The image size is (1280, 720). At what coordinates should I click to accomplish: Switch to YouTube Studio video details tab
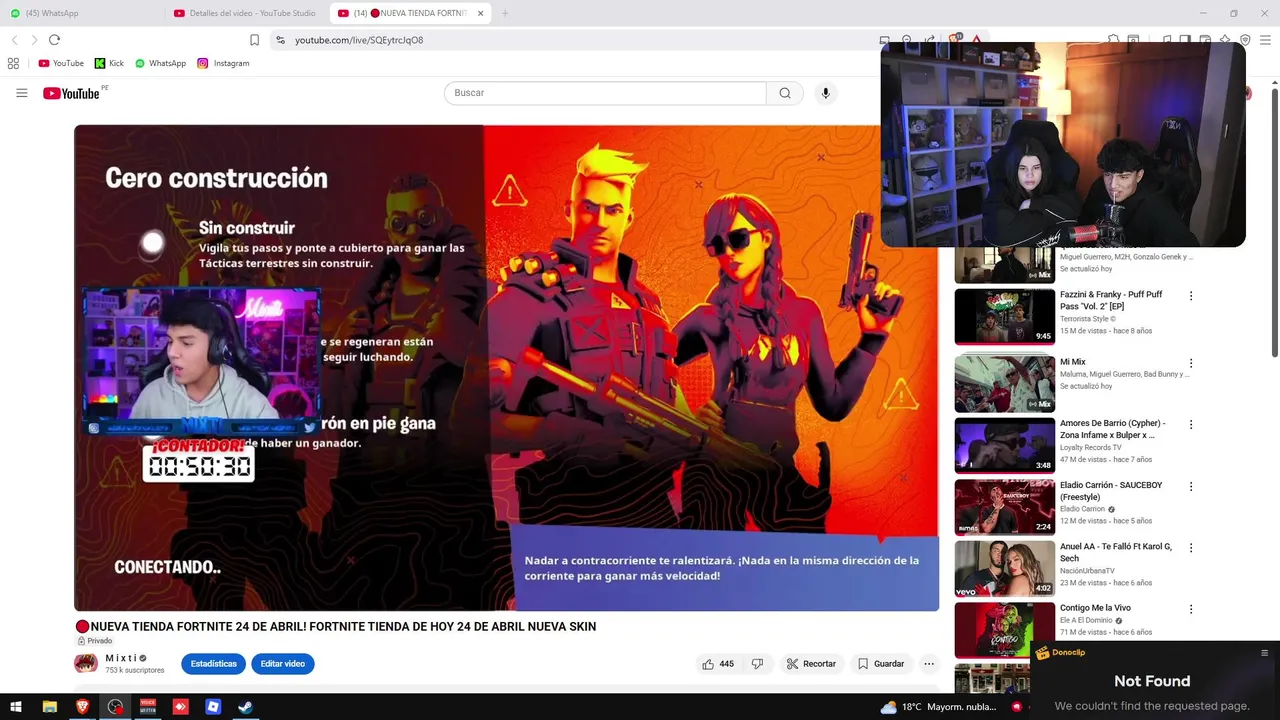[245, 13]
